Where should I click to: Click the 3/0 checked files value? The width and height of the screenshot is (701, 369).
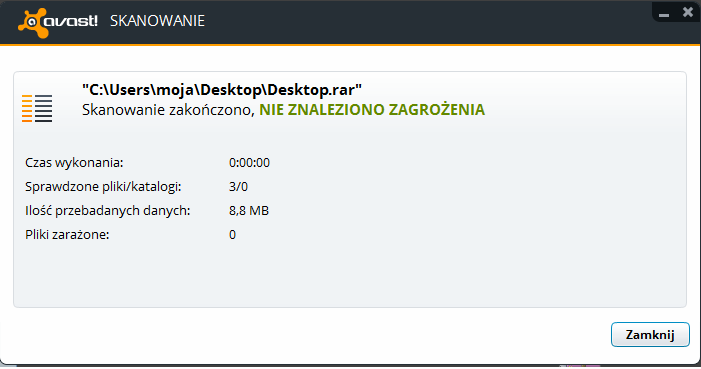[x=238, y=187]
